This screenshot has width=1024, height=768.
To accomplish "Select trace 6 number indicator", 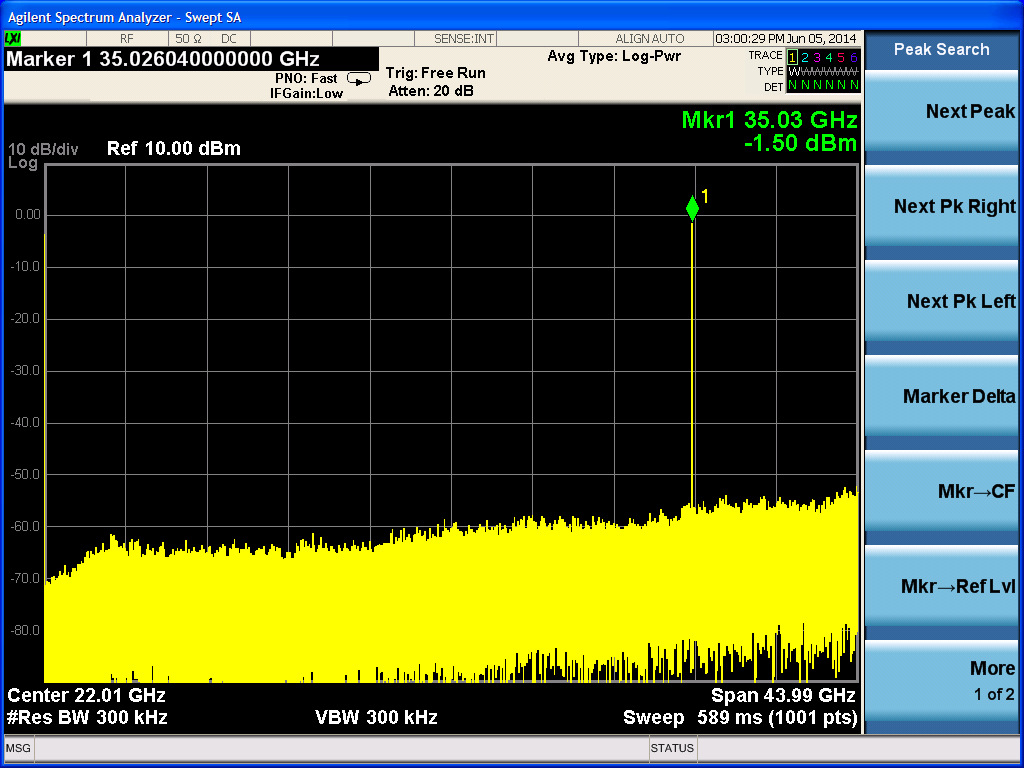I will point(853,57).
